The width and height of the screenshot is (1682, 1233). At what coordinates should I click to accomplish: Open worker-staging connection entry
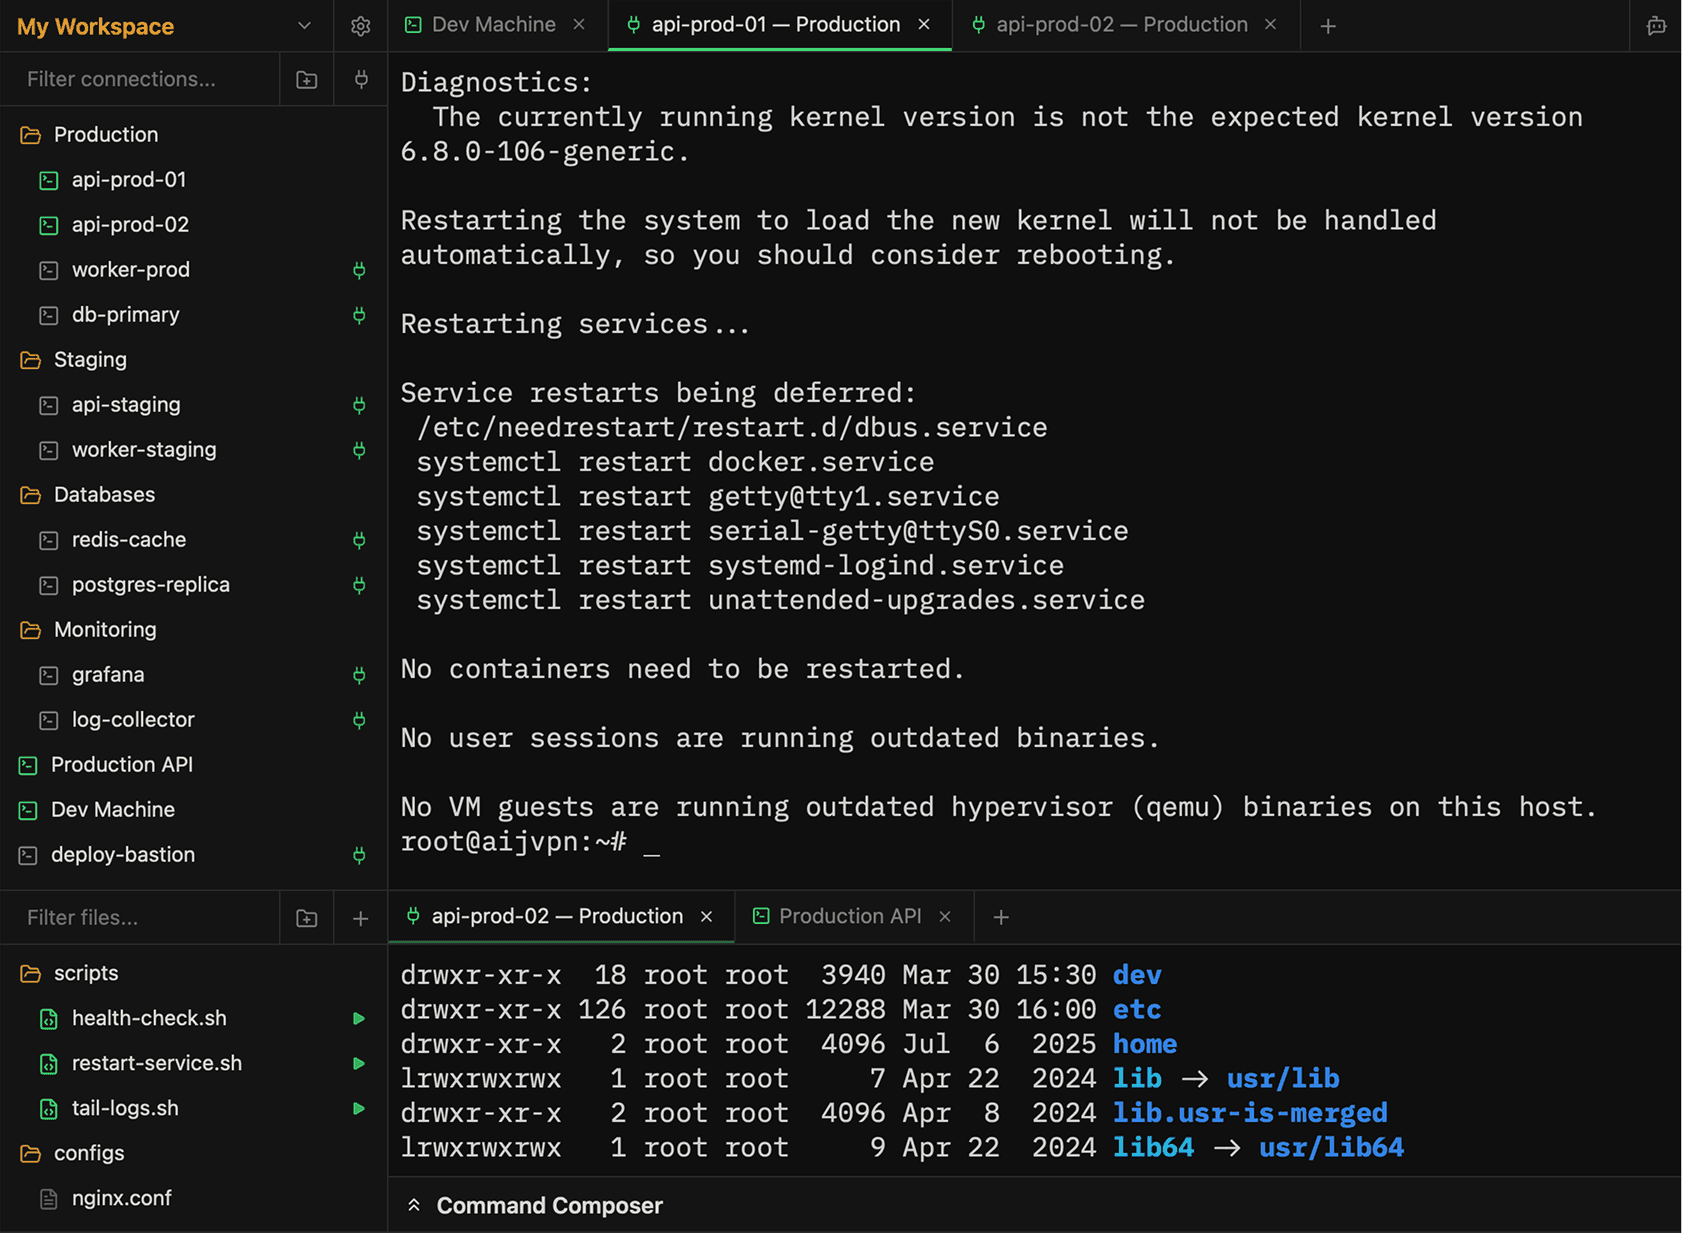coord(194,449)
